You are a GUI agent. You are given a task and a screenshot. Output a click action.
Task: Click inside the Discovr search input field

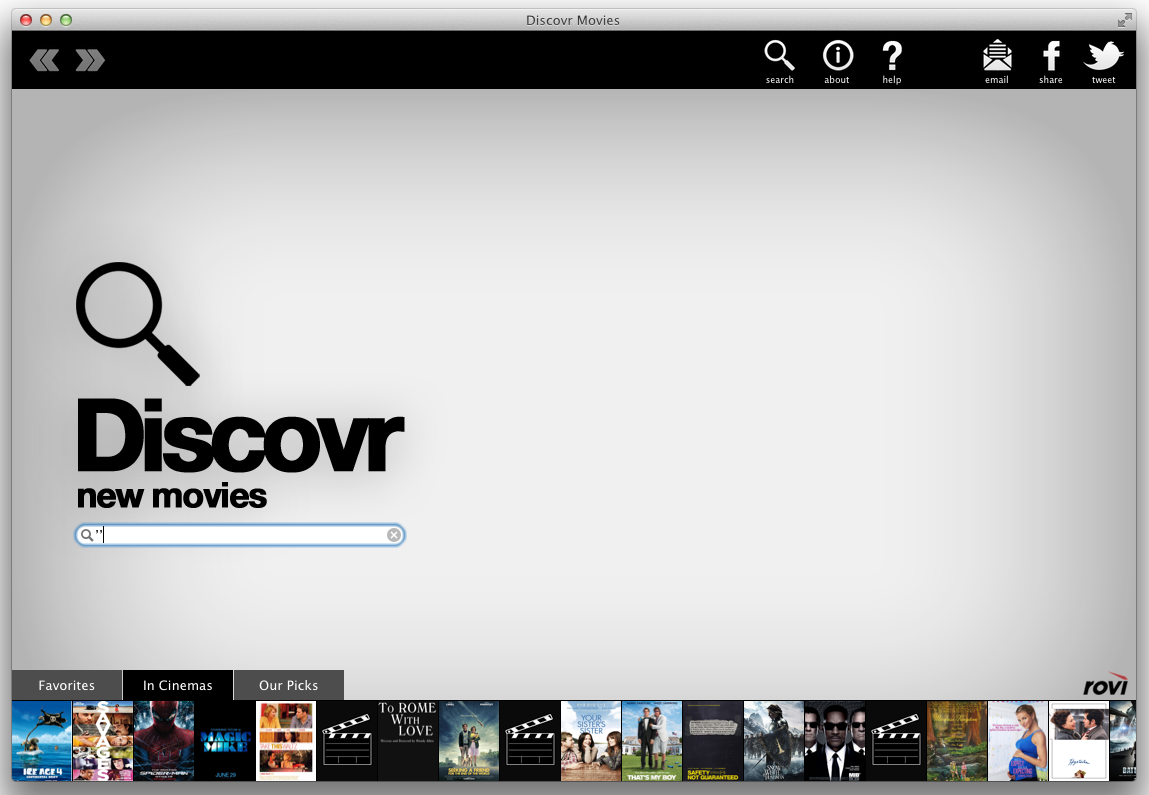click(240, 536)
